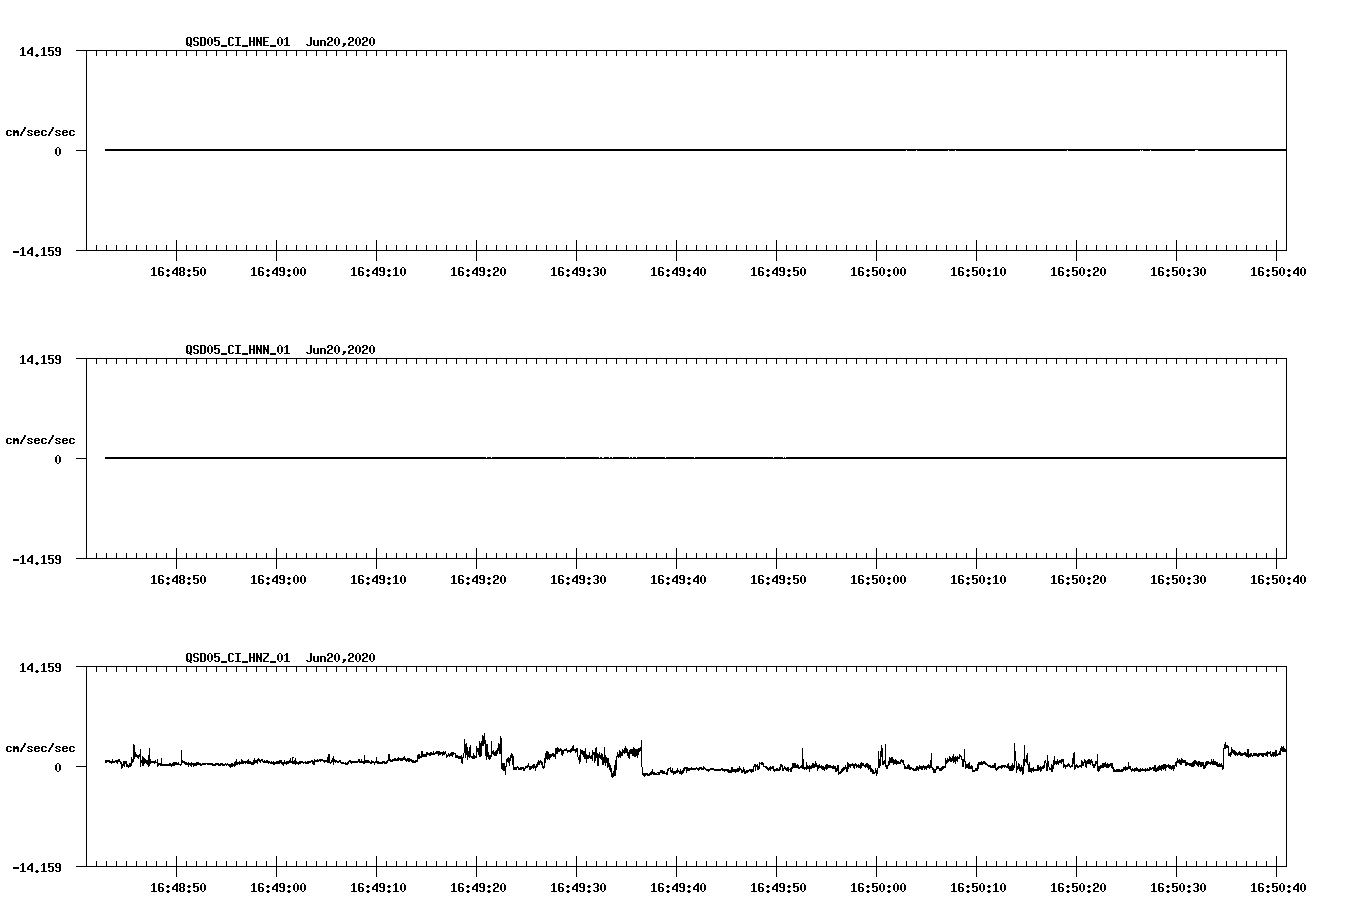Click the cm/sec/sec unit label on HNN plot

tap(40, 440)
